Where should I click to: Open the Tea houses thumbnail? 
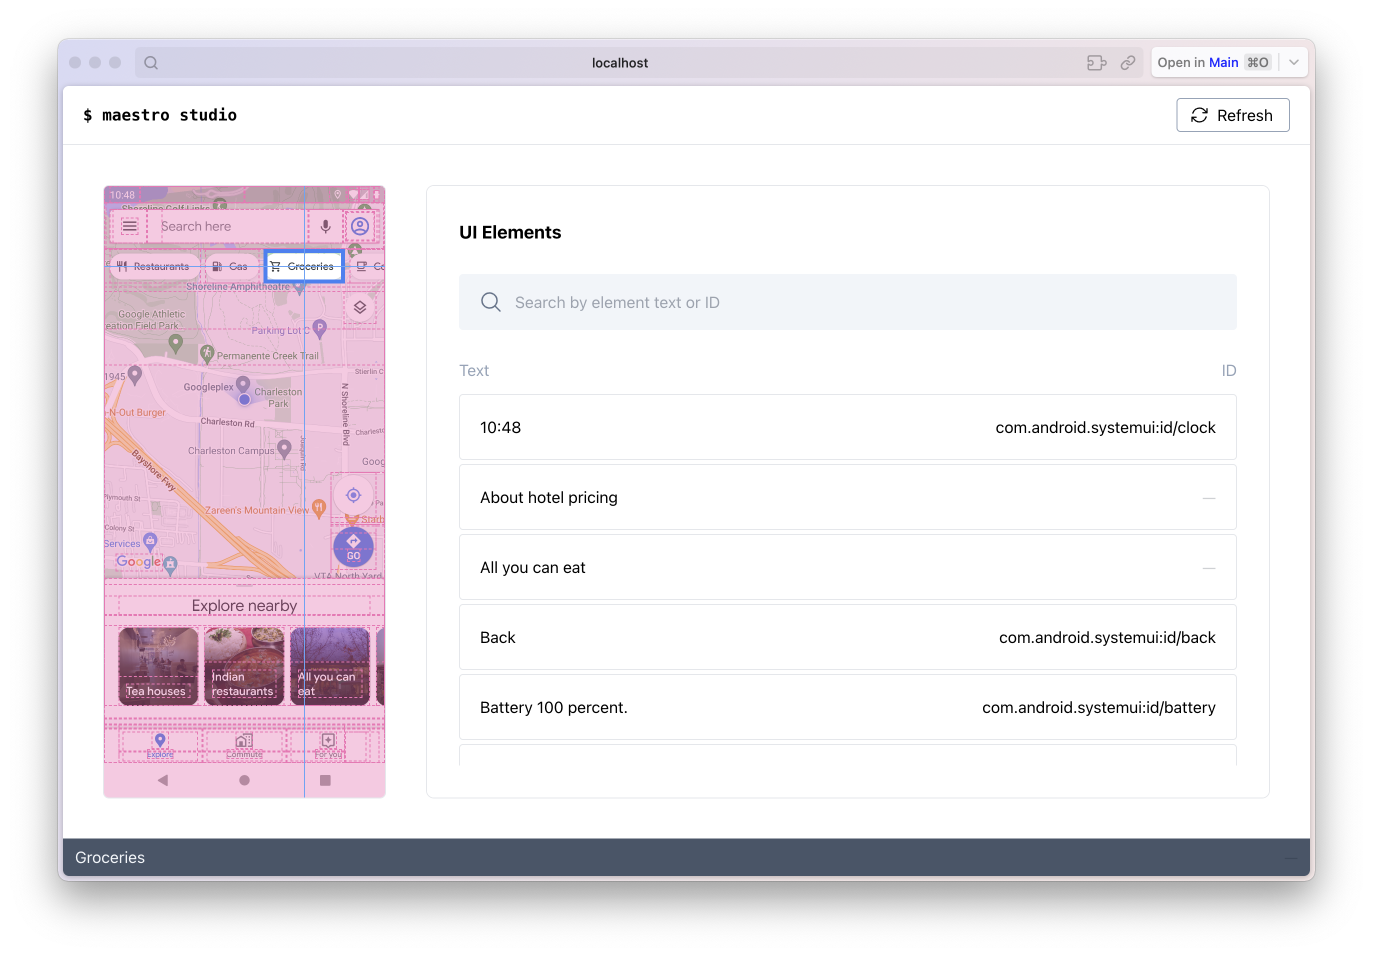pos(158,666)
